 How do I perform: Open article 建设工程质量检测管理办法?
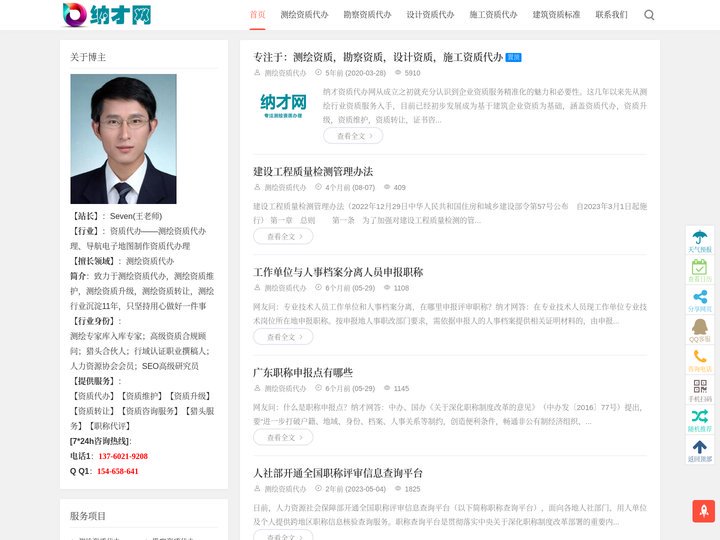313,172
